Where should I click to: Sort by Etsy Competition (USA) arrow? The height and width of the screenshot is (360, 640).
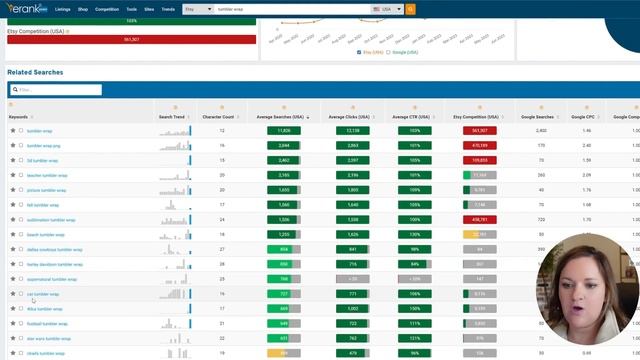click(x=502, y=117)
